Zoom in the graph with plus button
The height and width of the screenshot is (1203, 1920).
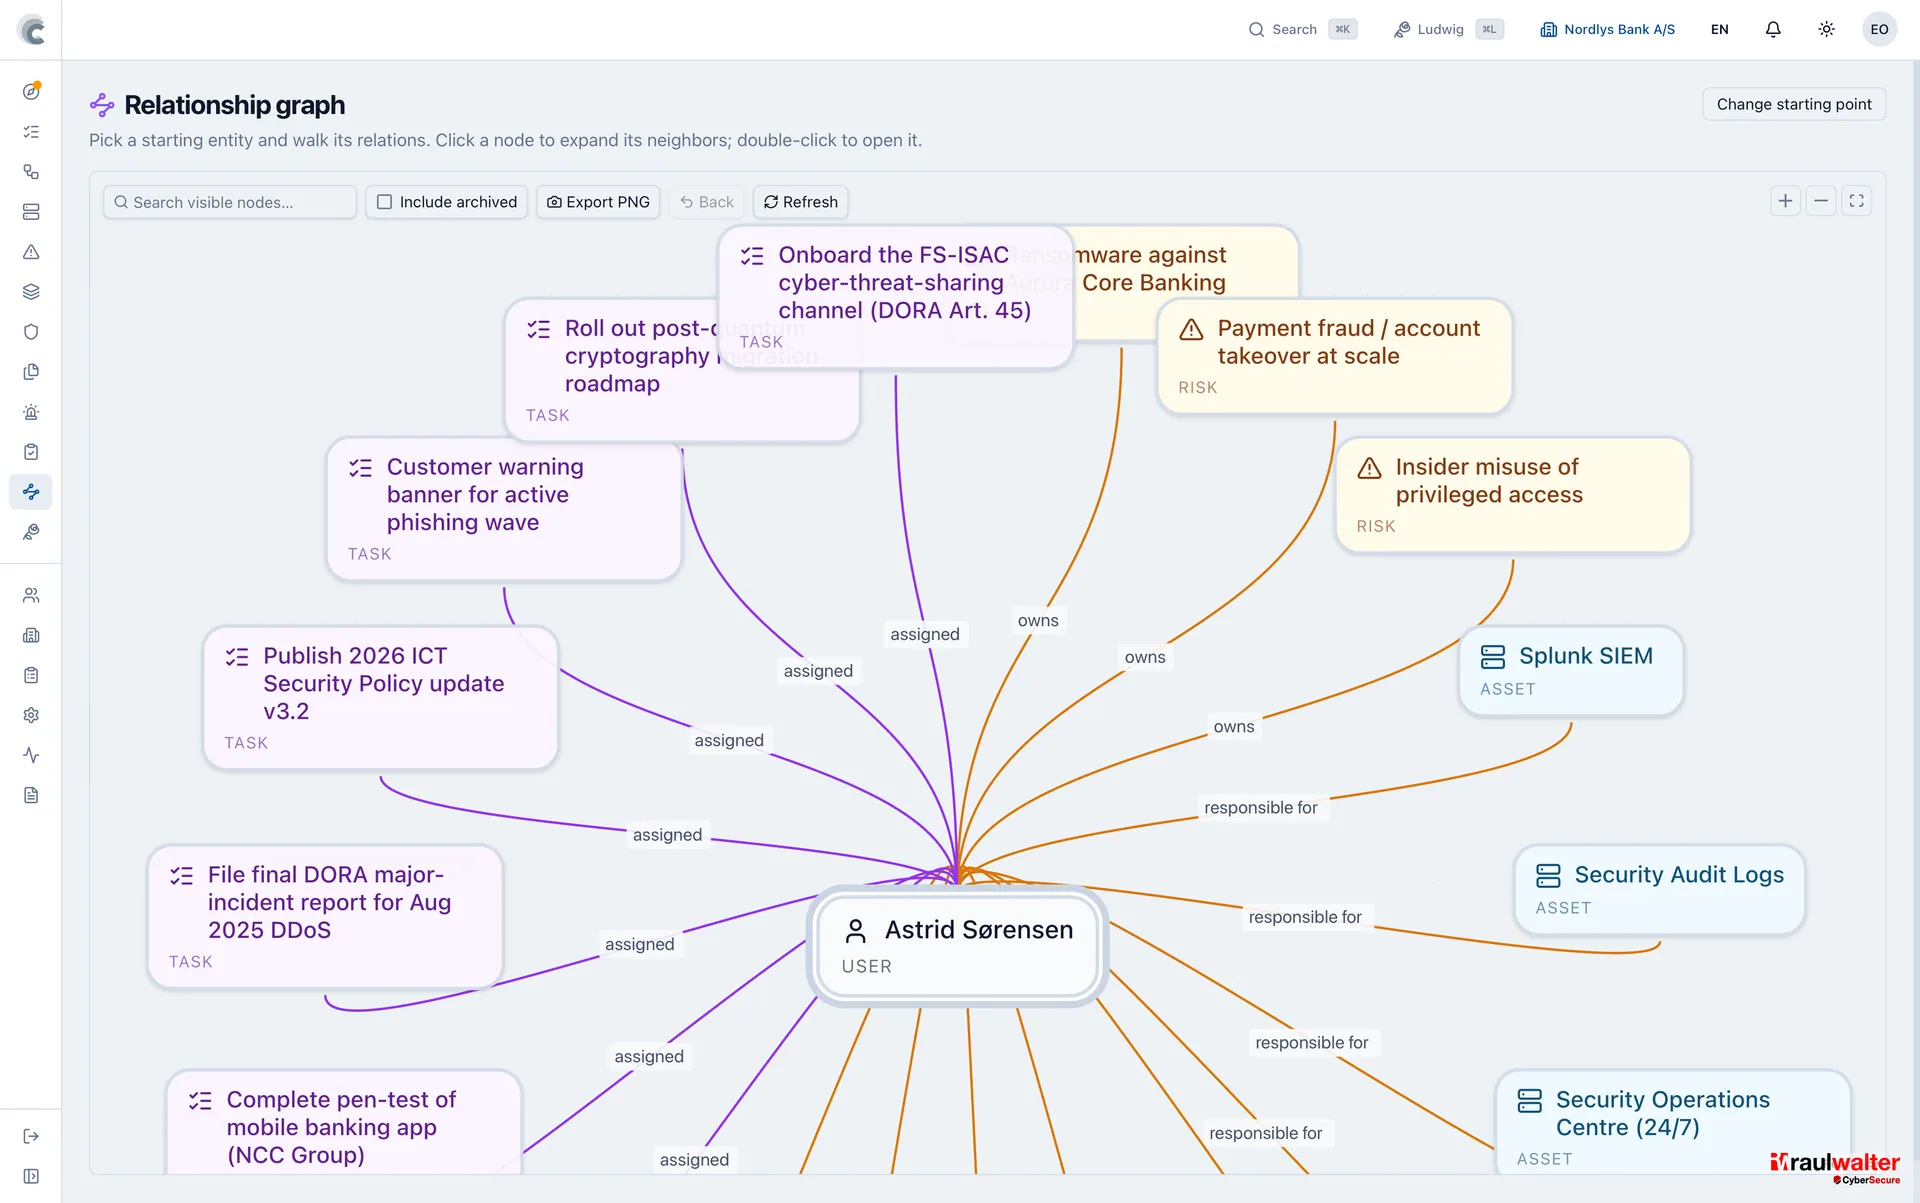1785,201
